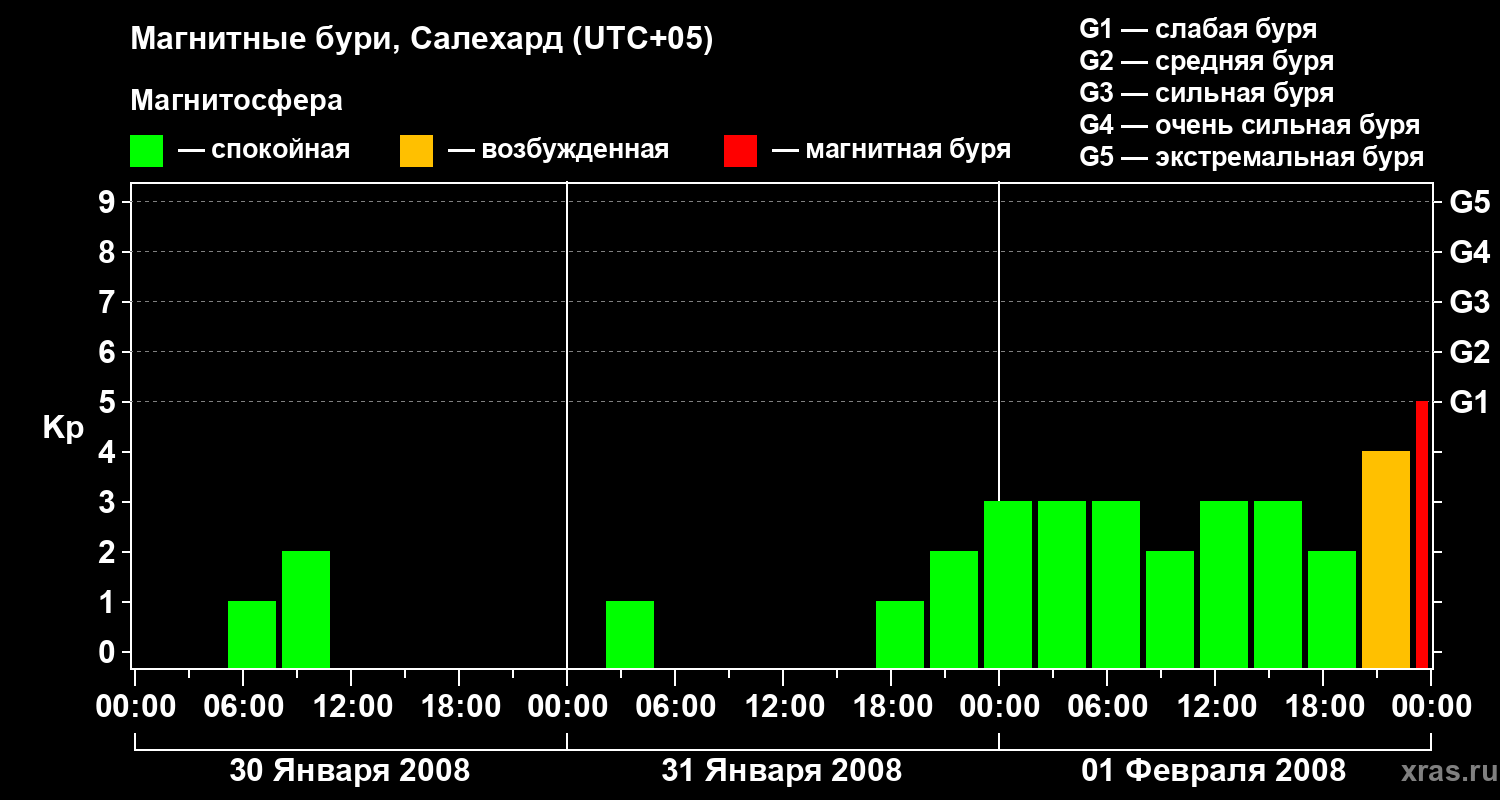Click the 'G5 — экстремальная буря' legend line

pyautogui.click(x=1252, y=157)
